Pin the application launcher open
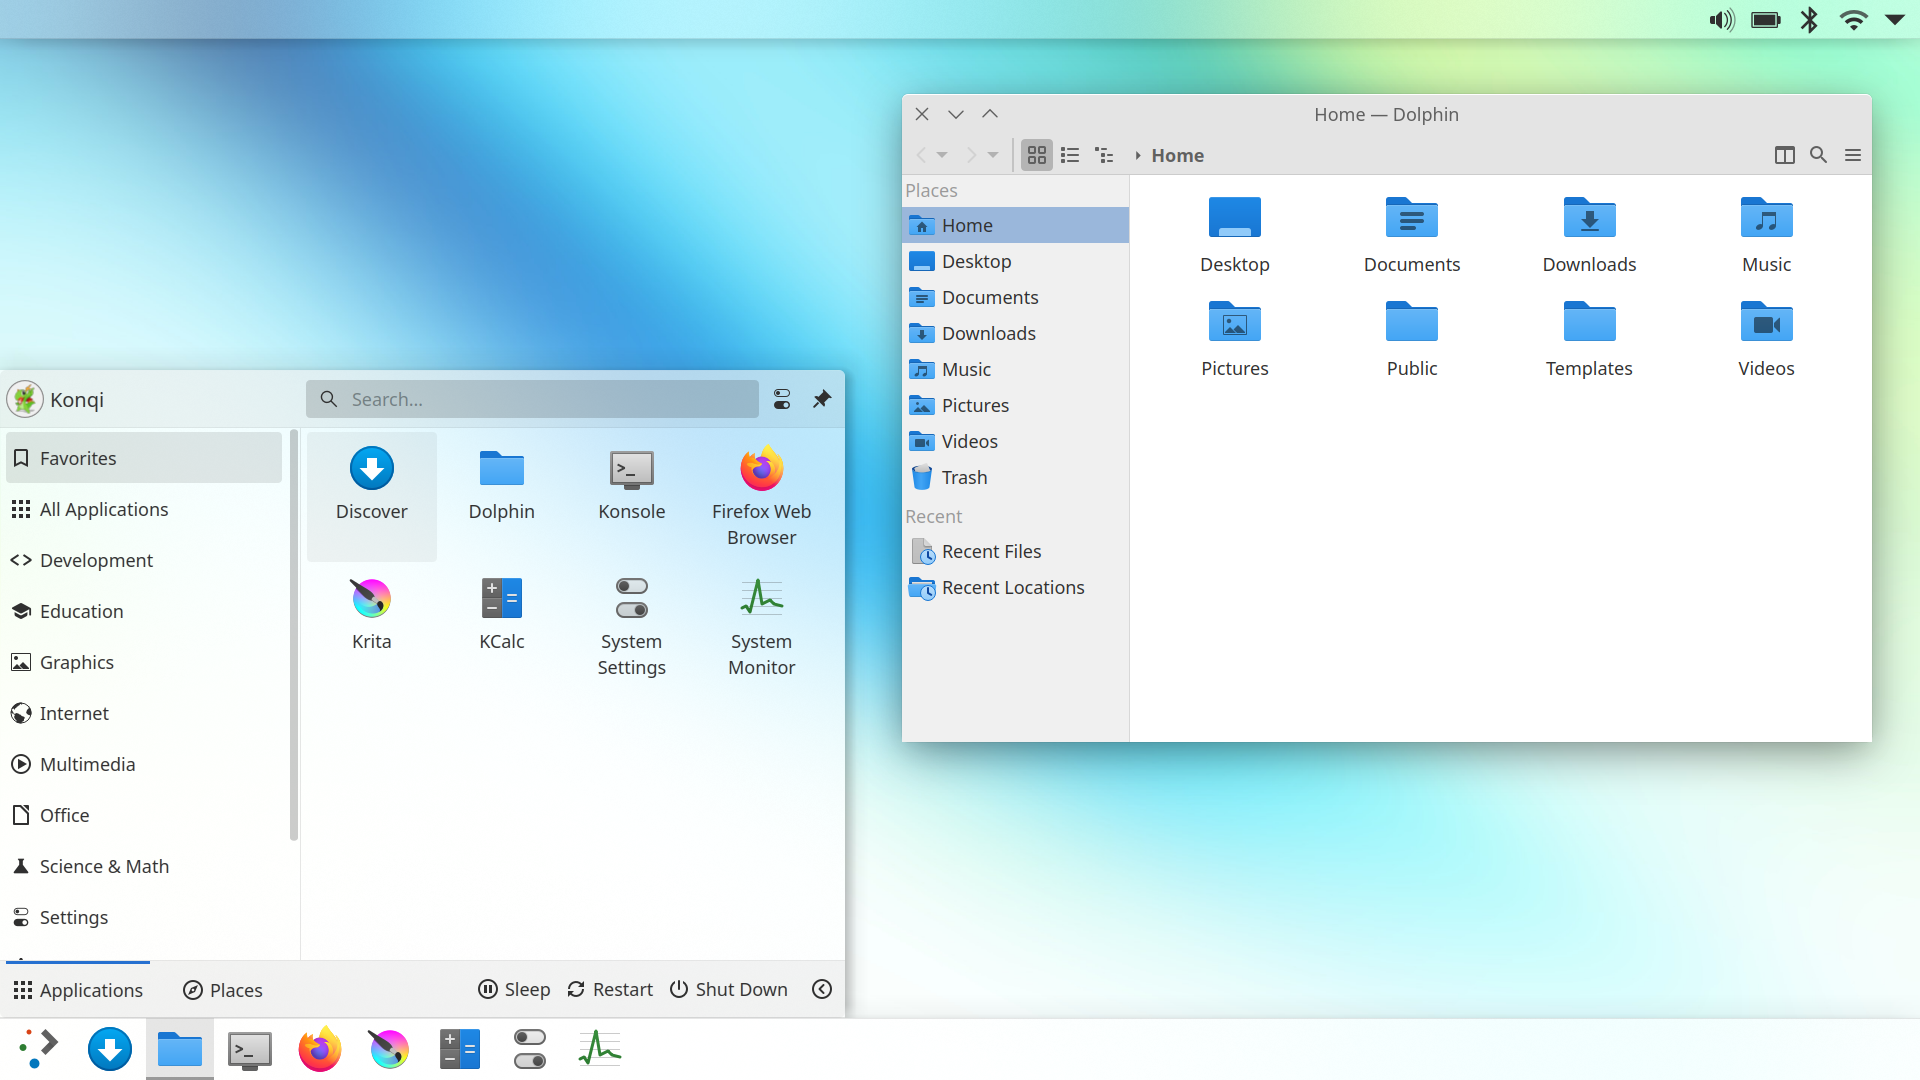This screenshot has width=1920, height=1080. [822, 399]
